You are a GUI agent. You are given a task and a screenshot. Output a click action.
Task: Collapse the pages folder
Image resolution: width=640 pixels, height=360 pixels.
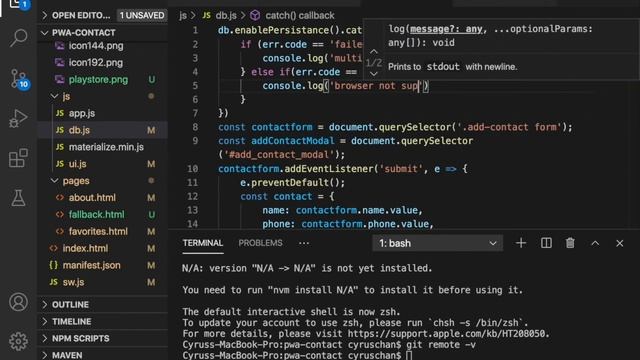tap(76, 181)
